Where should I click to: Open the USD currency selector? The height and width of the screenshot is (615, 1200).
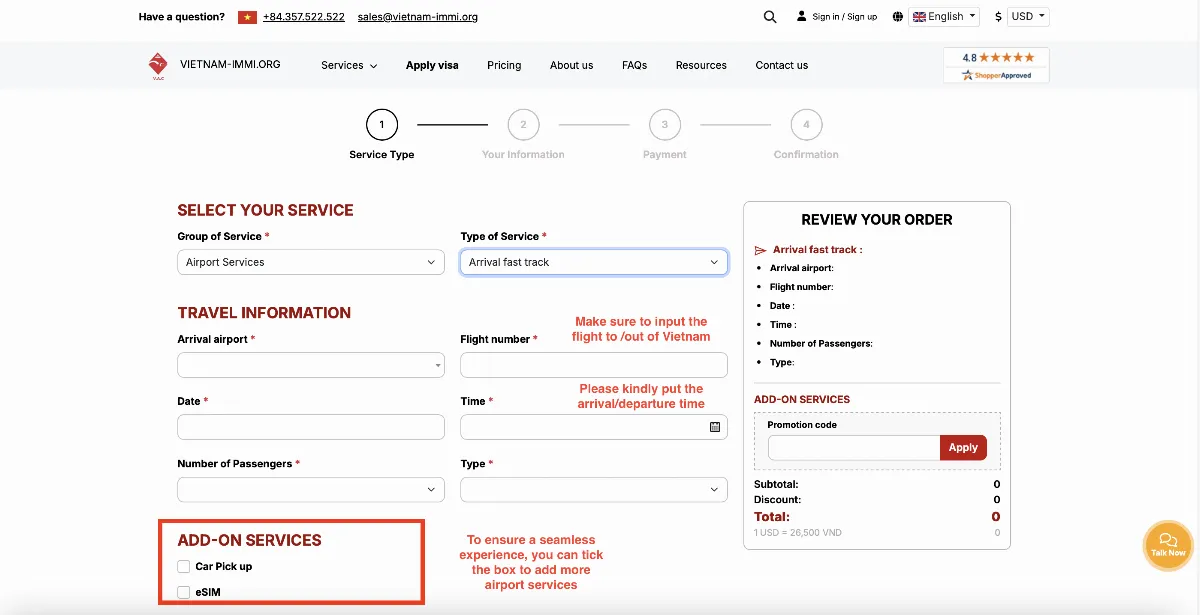1028,17
